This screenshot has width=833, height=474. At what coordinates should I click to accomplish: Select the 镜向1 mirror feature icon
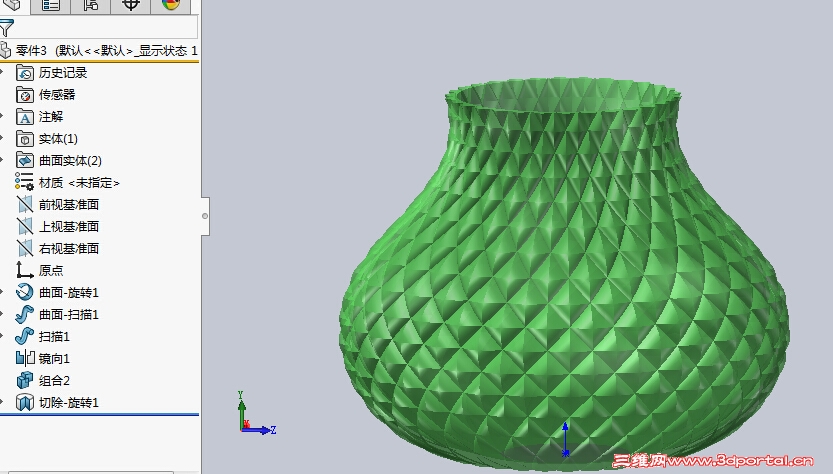tap(25, 358)
